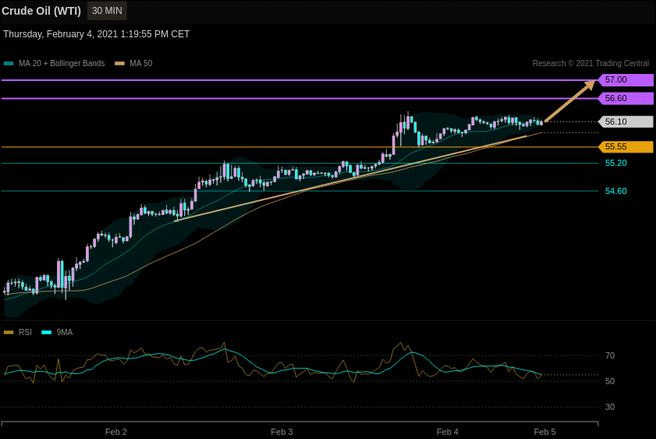Click the 56.60 resistance price label
Screen dimensions: 656x439
click(625, 98)
